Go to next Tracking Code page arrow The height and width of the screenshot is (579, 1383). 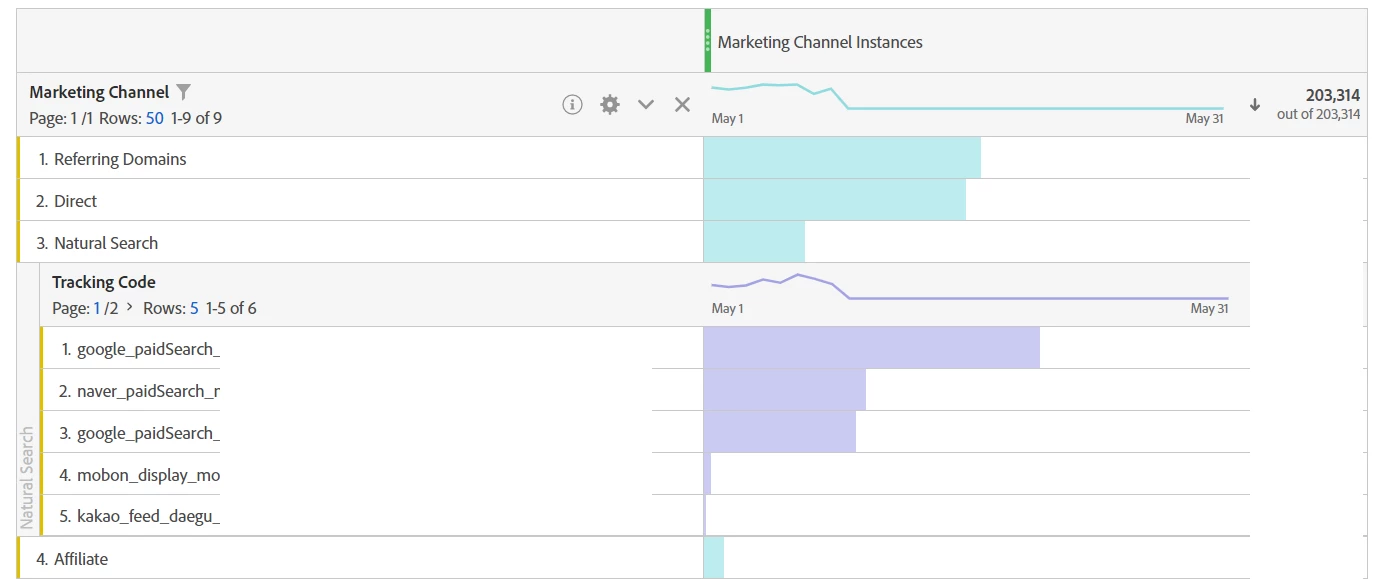pos(130,307)
